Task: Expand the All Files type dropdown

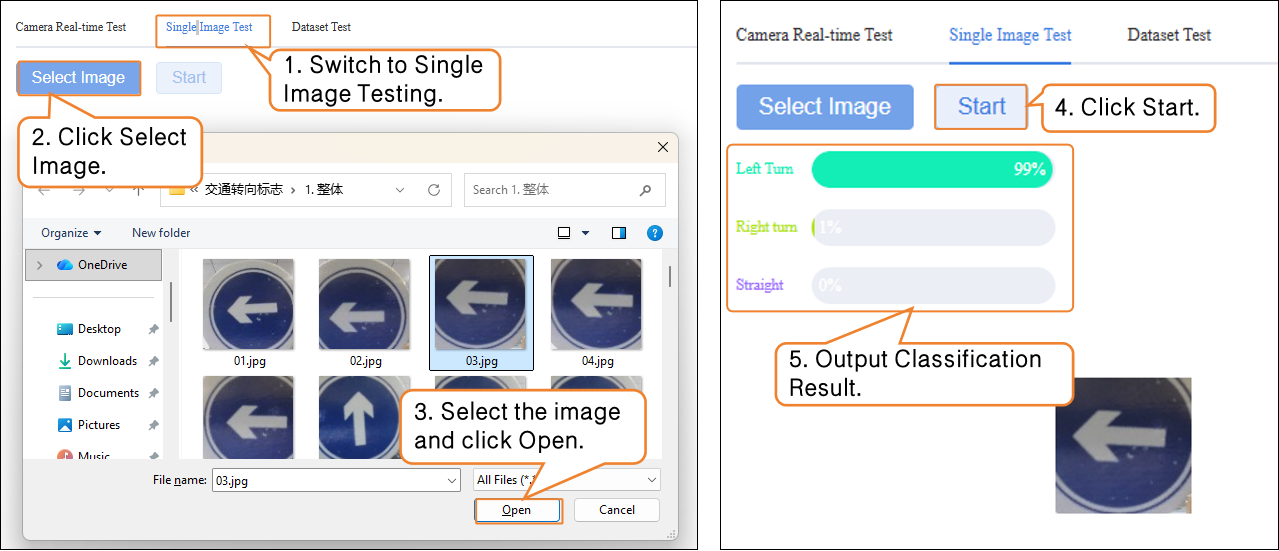Action: click(x=652, y=480)
